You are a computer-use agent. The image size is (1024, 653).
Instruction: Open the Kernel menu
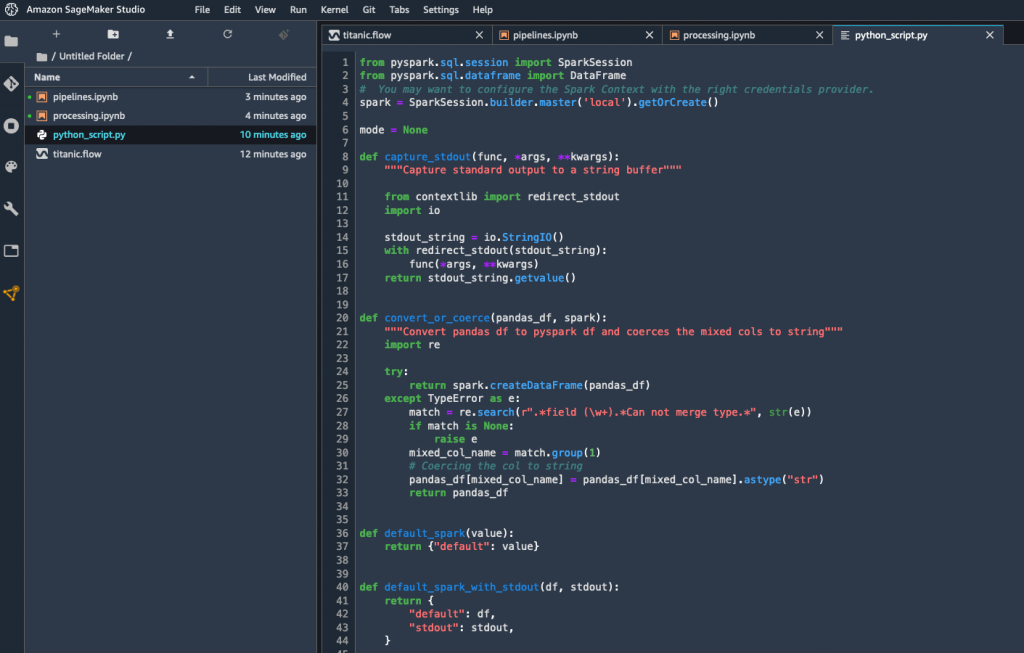pos(335,10)
